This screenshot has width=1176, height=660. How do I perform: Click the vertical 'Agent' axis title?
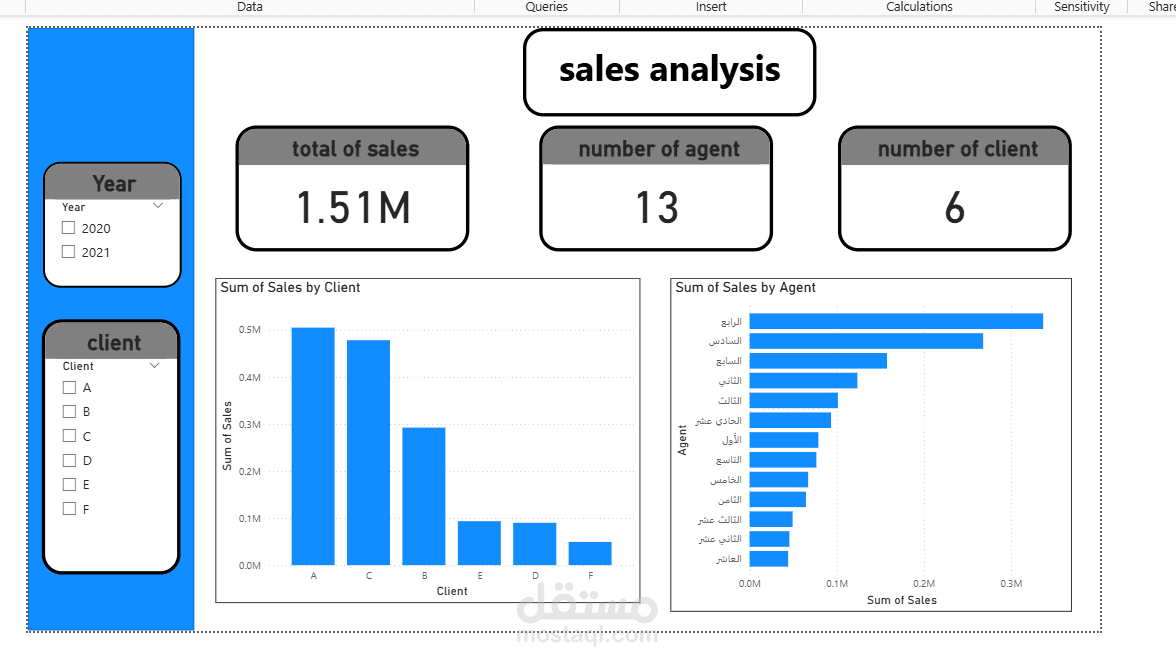pyautogui.click(x=682, y=440)
